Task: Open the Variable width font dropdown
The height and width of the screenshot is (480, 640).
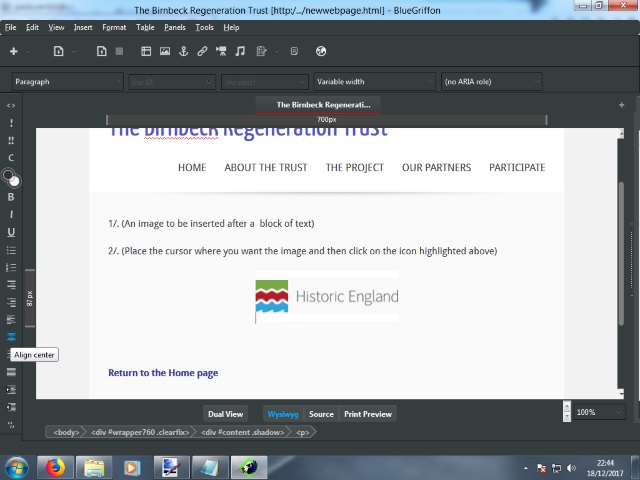Action: tap(374, 82)
